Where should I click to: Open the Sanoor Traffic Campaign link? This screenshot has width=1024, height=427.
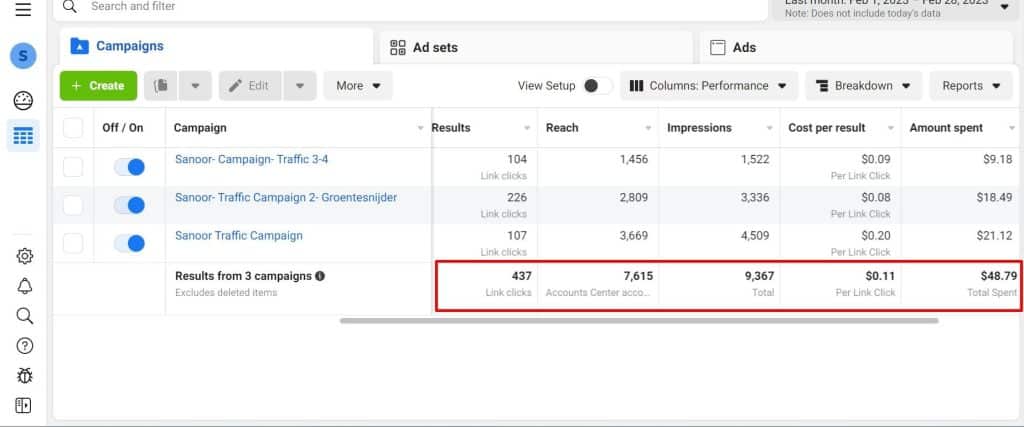239,236
